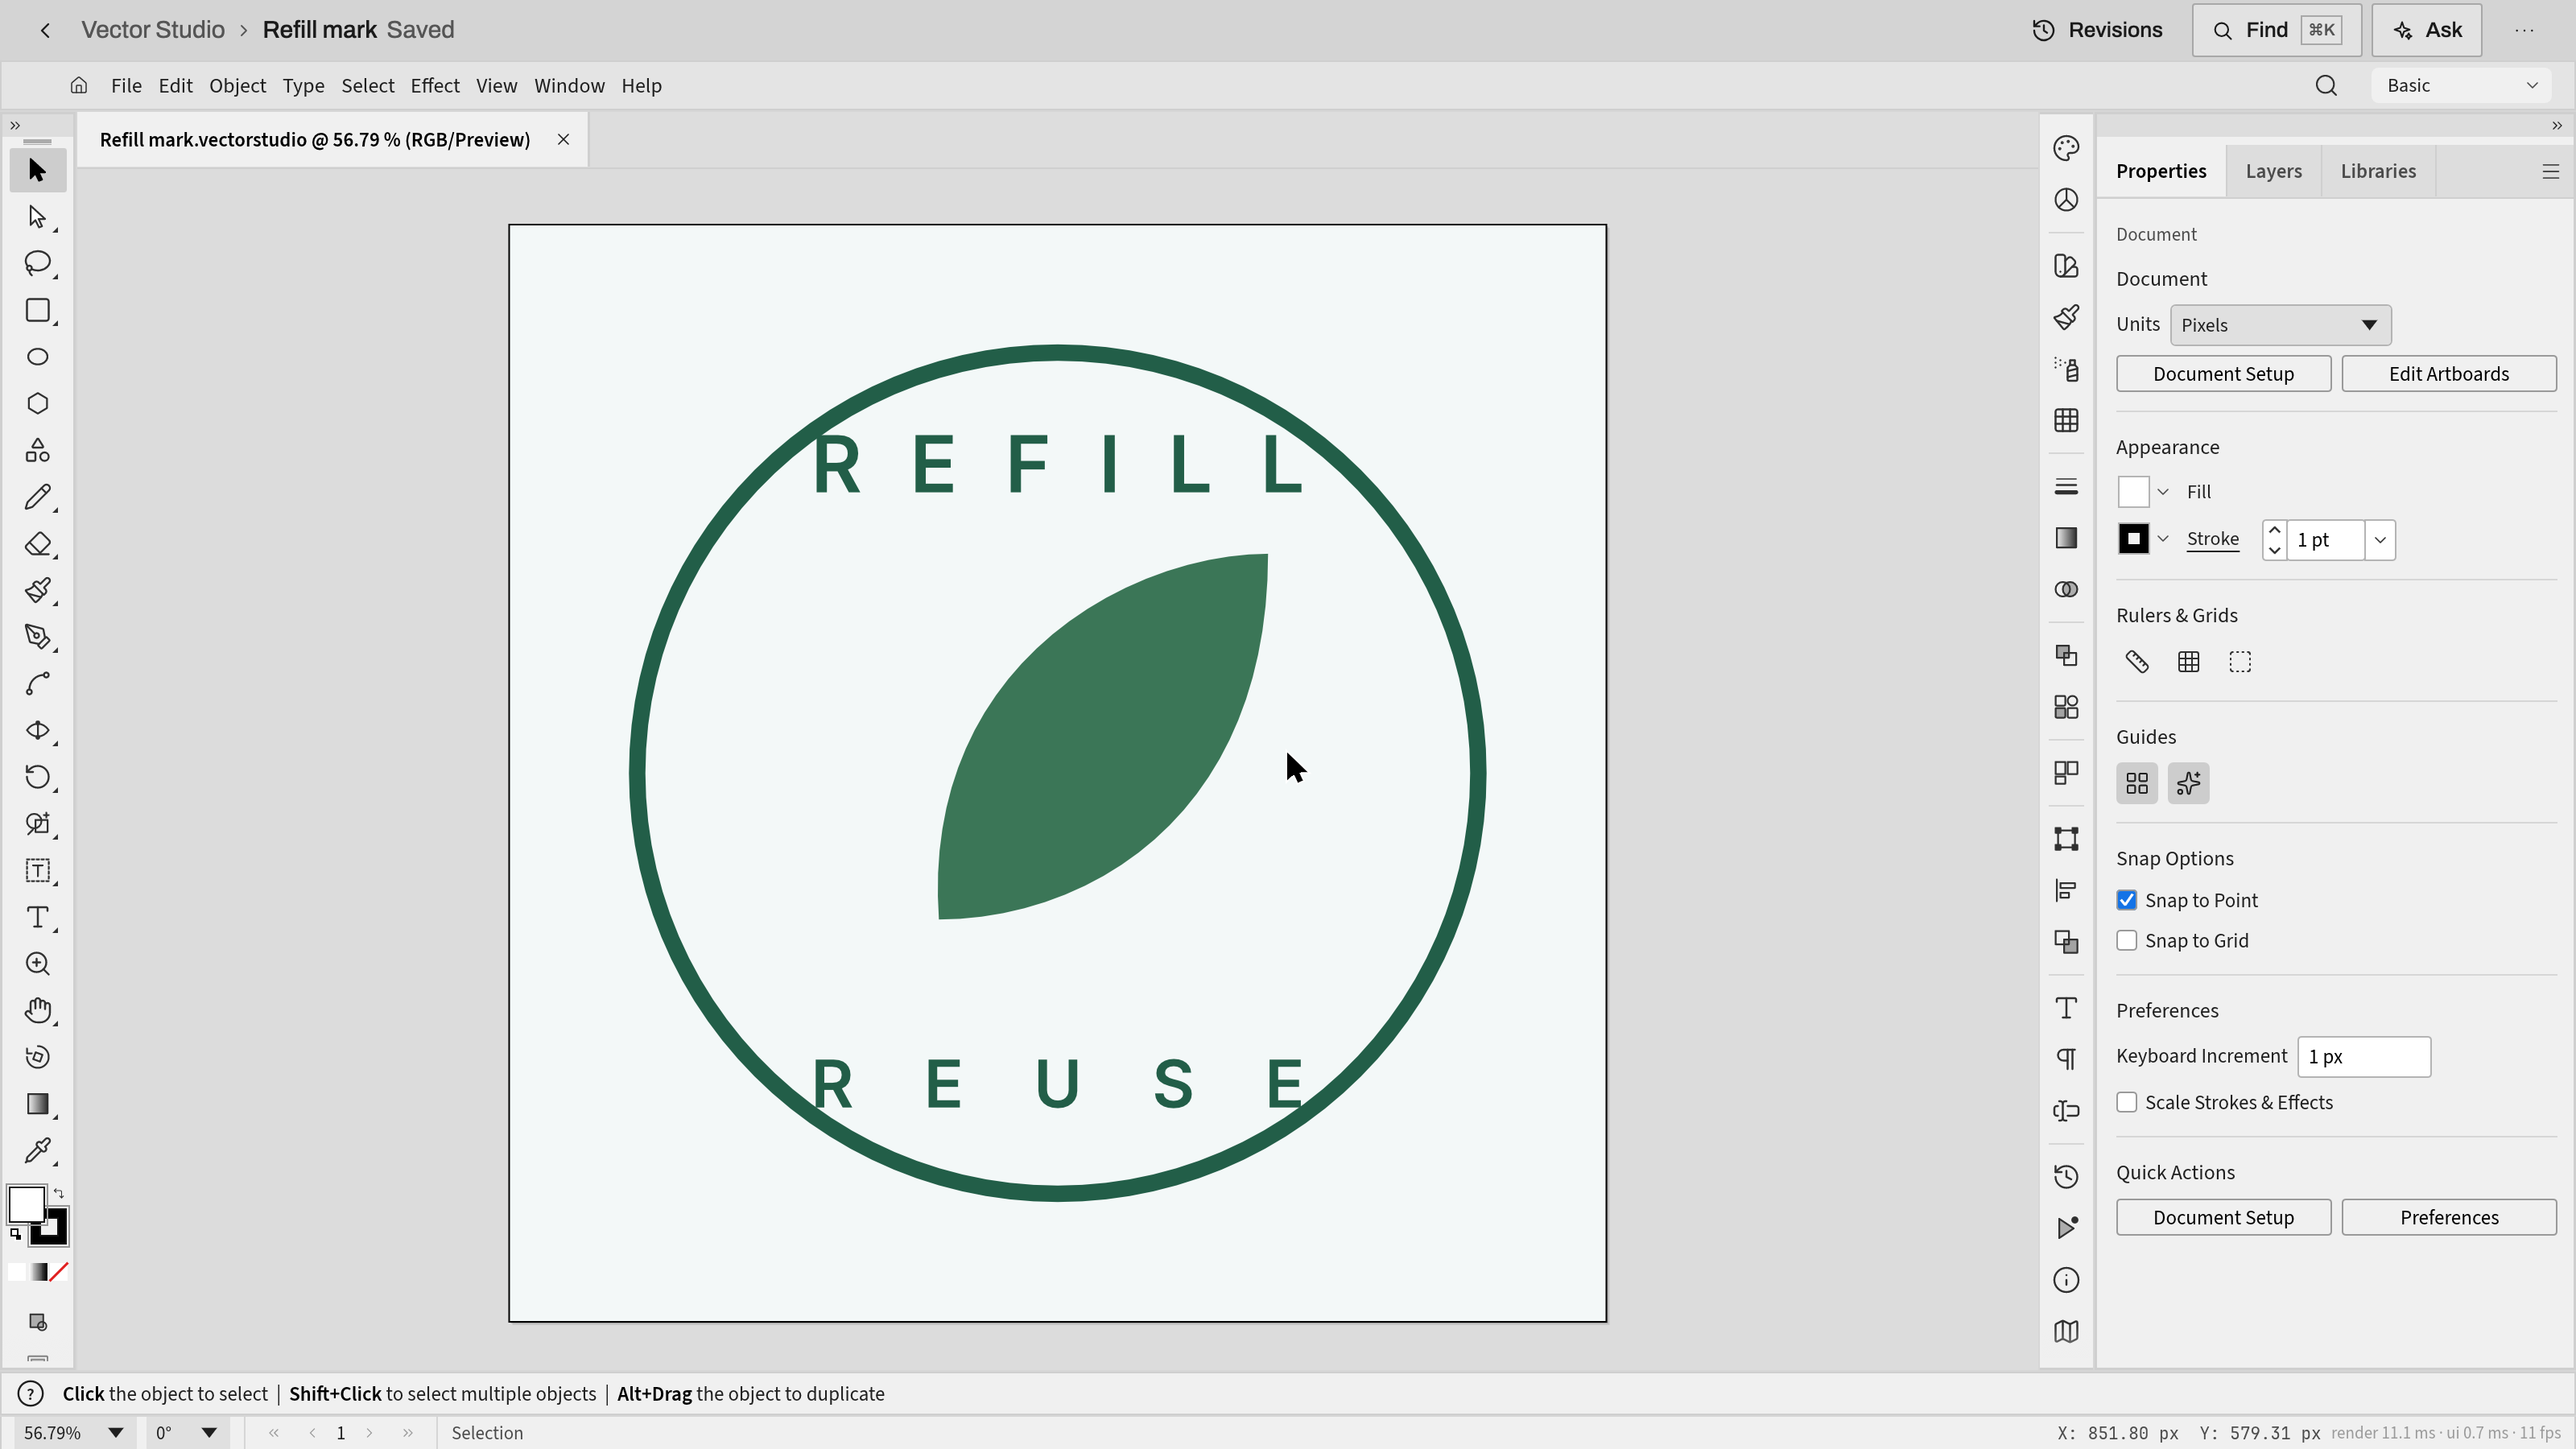2576x1449 pixels.
Task: Click the Edit Artboards button
Action: (x=2449, y=374)
